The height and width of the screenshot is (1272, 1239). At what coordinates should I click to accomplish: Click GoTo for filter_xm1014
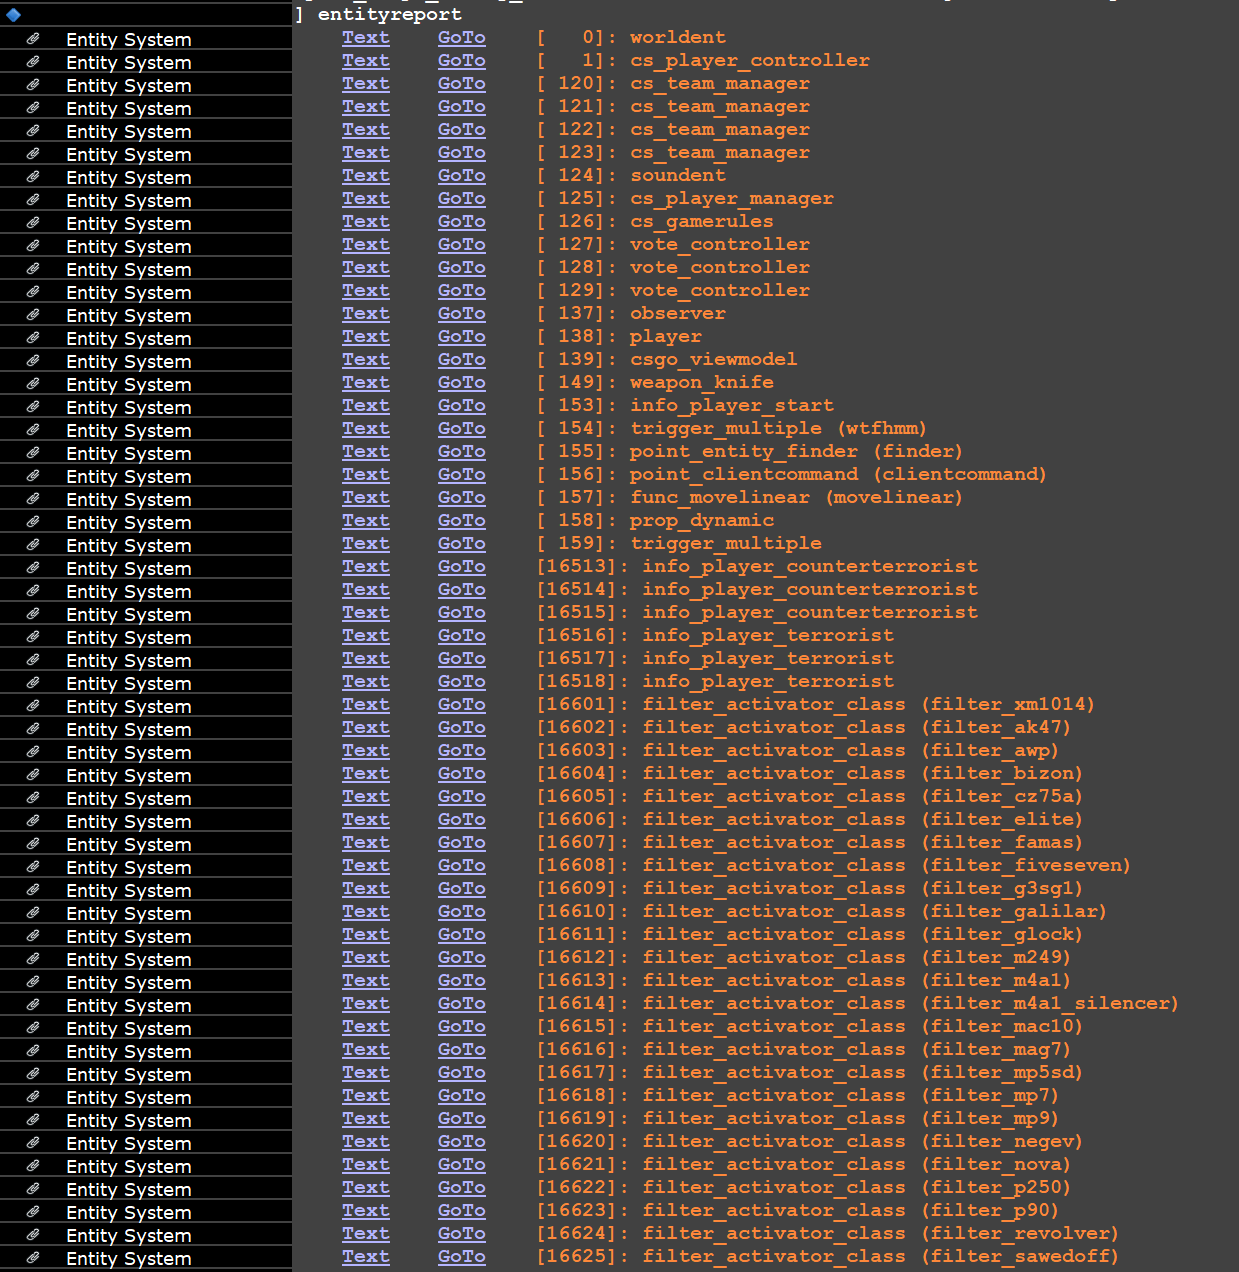[x=461, y=705]
